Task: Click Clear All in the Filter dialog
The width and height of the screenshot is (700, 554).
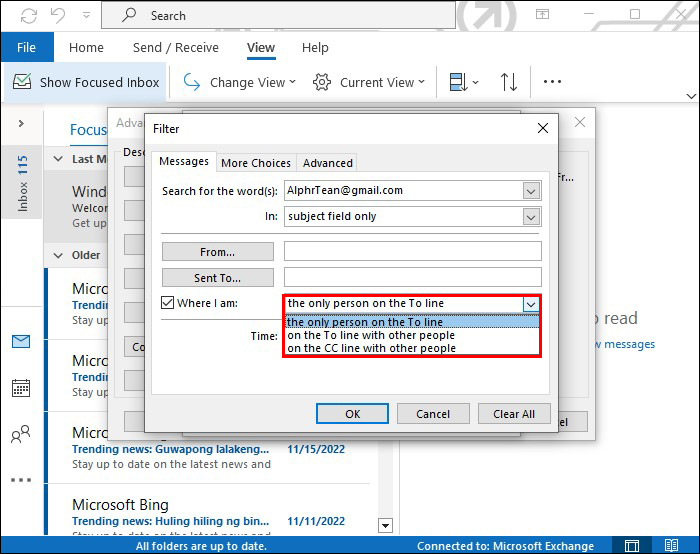Action: click(514, 414)
